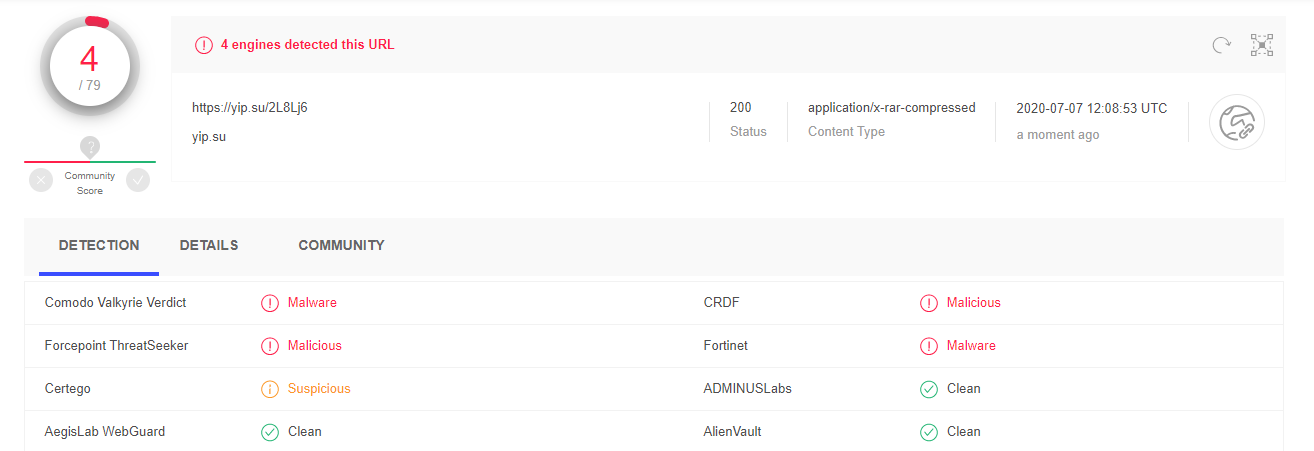Click the https://yip.su/2L8Lj6 URL text
Image resolution: width=1314 pixels, height=451 pixels.
(x=250, y=108)
